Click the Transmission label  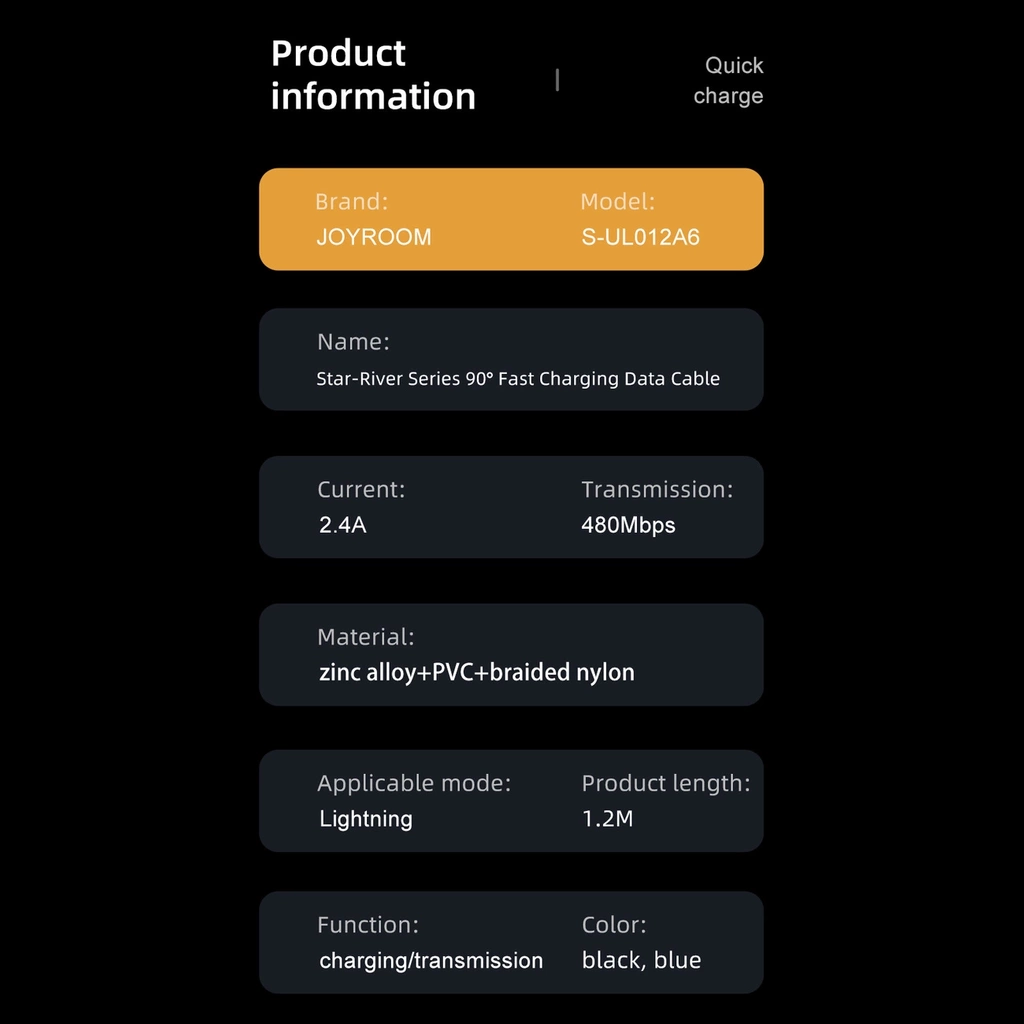(x=657, y=489)
